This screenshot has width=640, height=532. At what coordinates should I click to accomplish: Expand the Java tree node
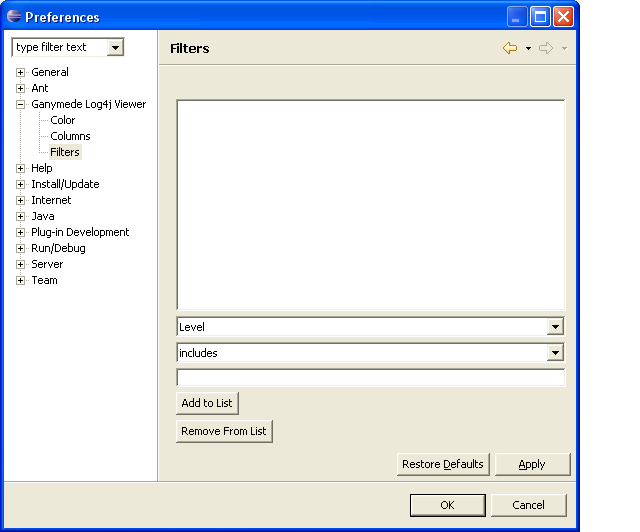[20, 216]
